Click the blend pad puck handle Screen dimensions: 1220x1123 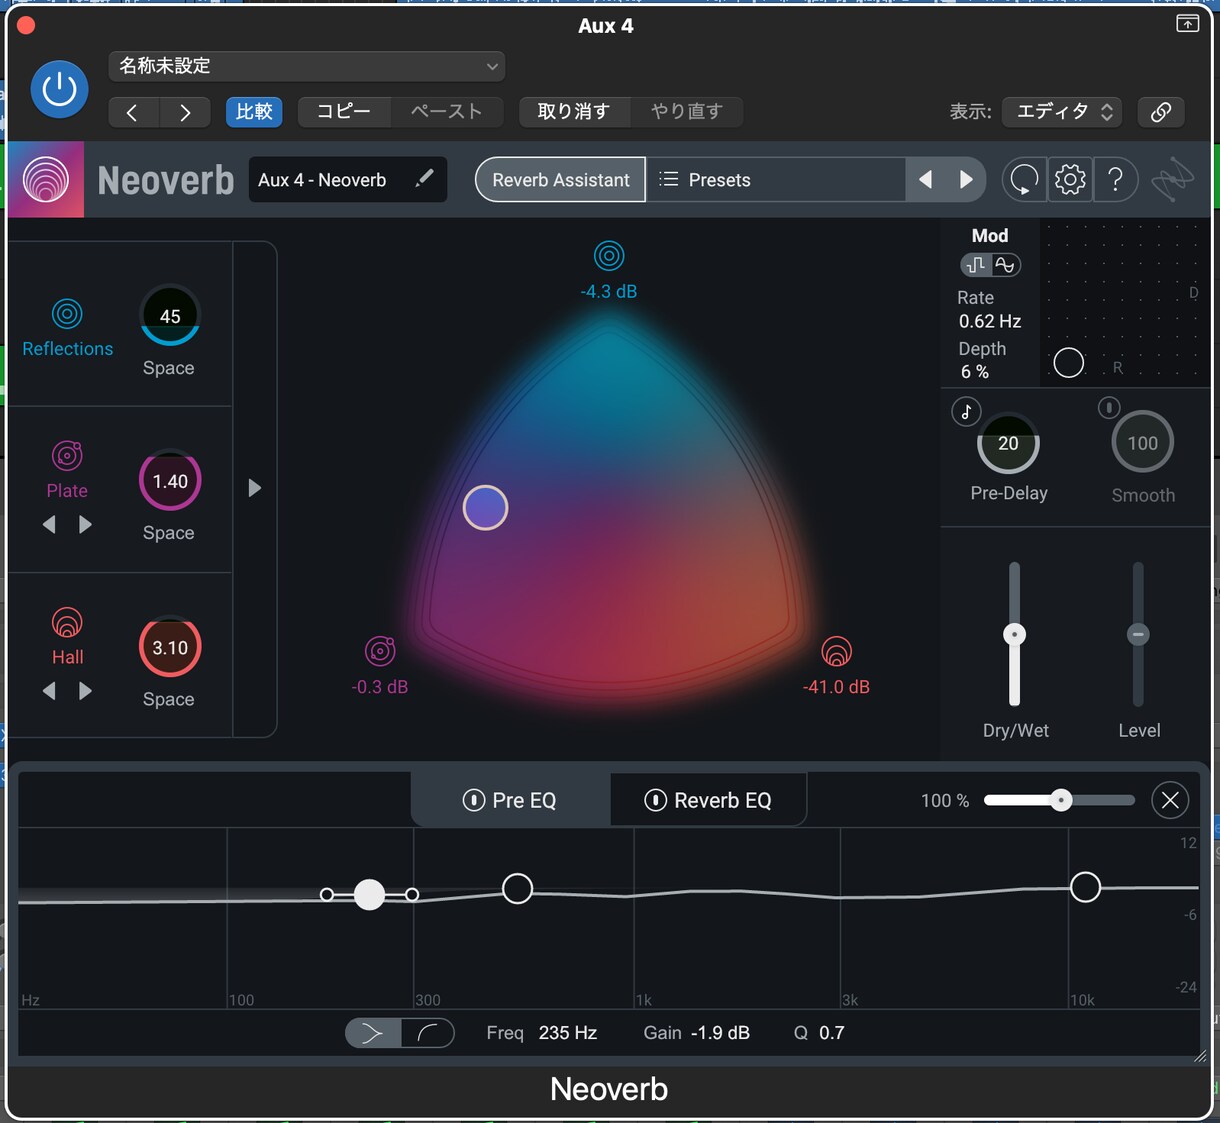click(485, 508)
